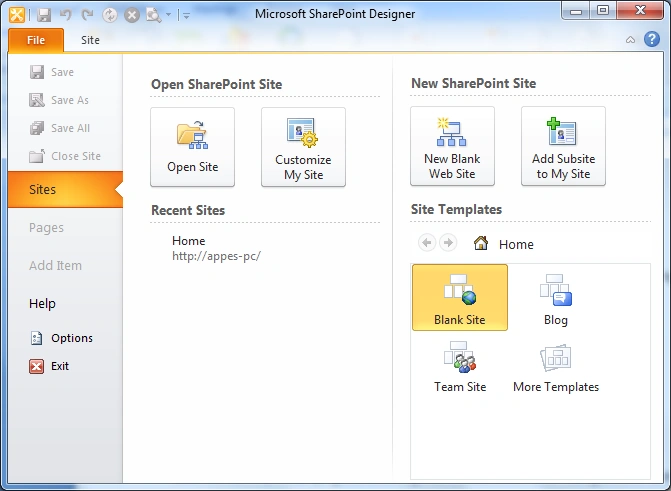This screenshot has height=491, width=671.
Task: Open the recent site Home entry
Action: 189,241
